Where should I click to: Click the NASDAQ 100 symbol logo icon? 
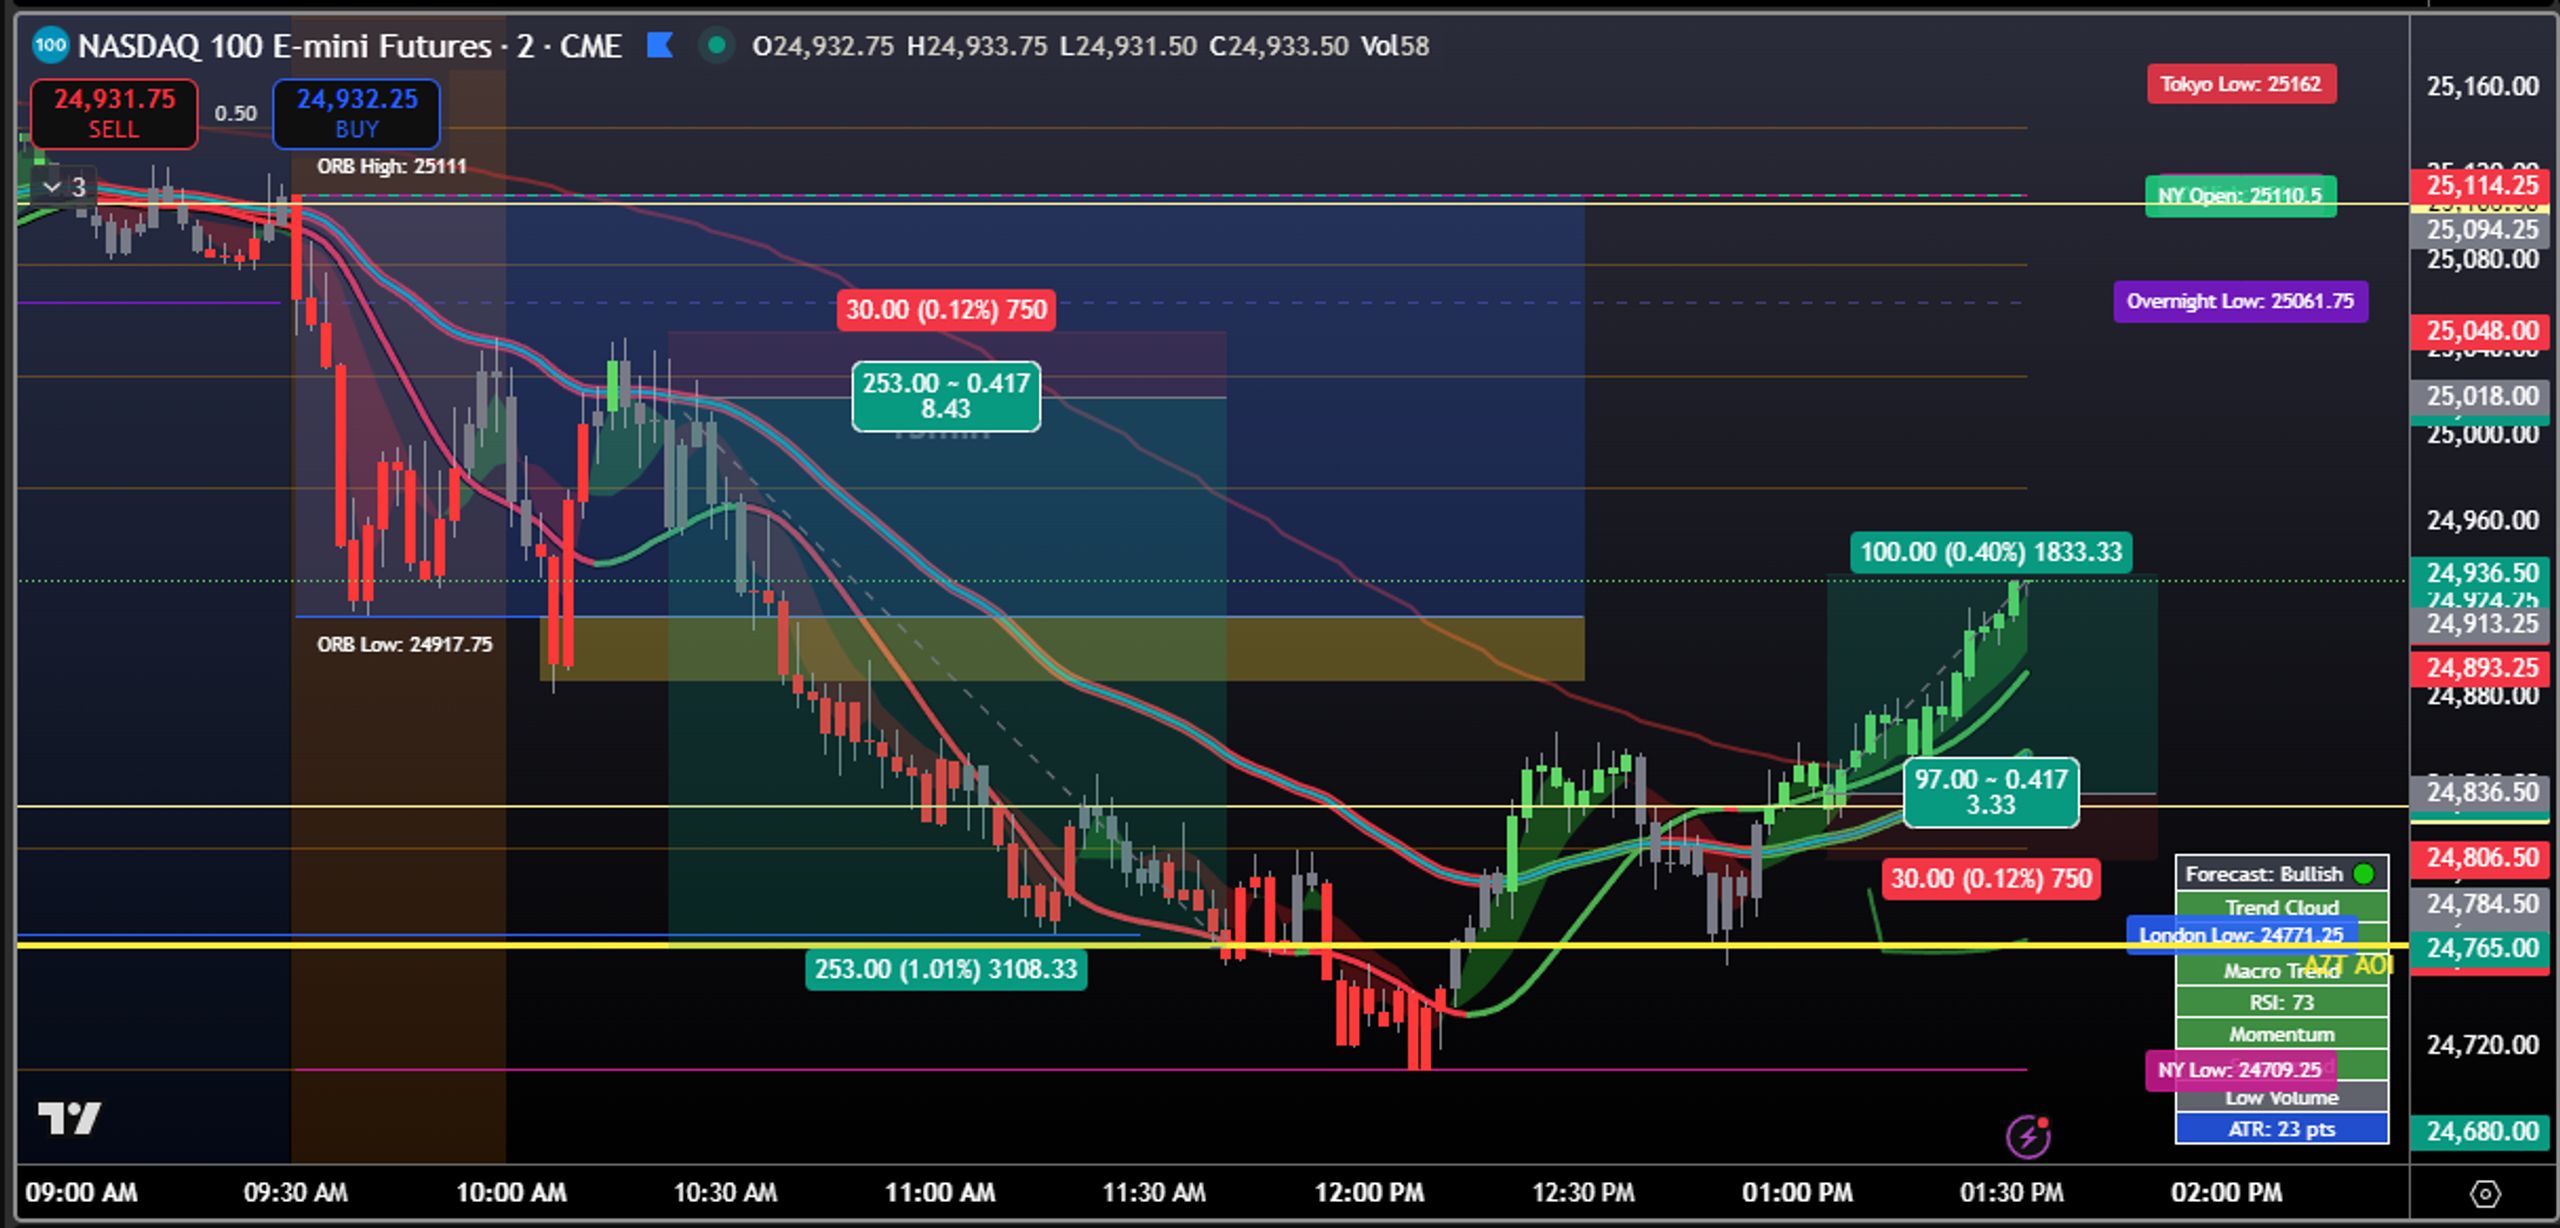50,45
